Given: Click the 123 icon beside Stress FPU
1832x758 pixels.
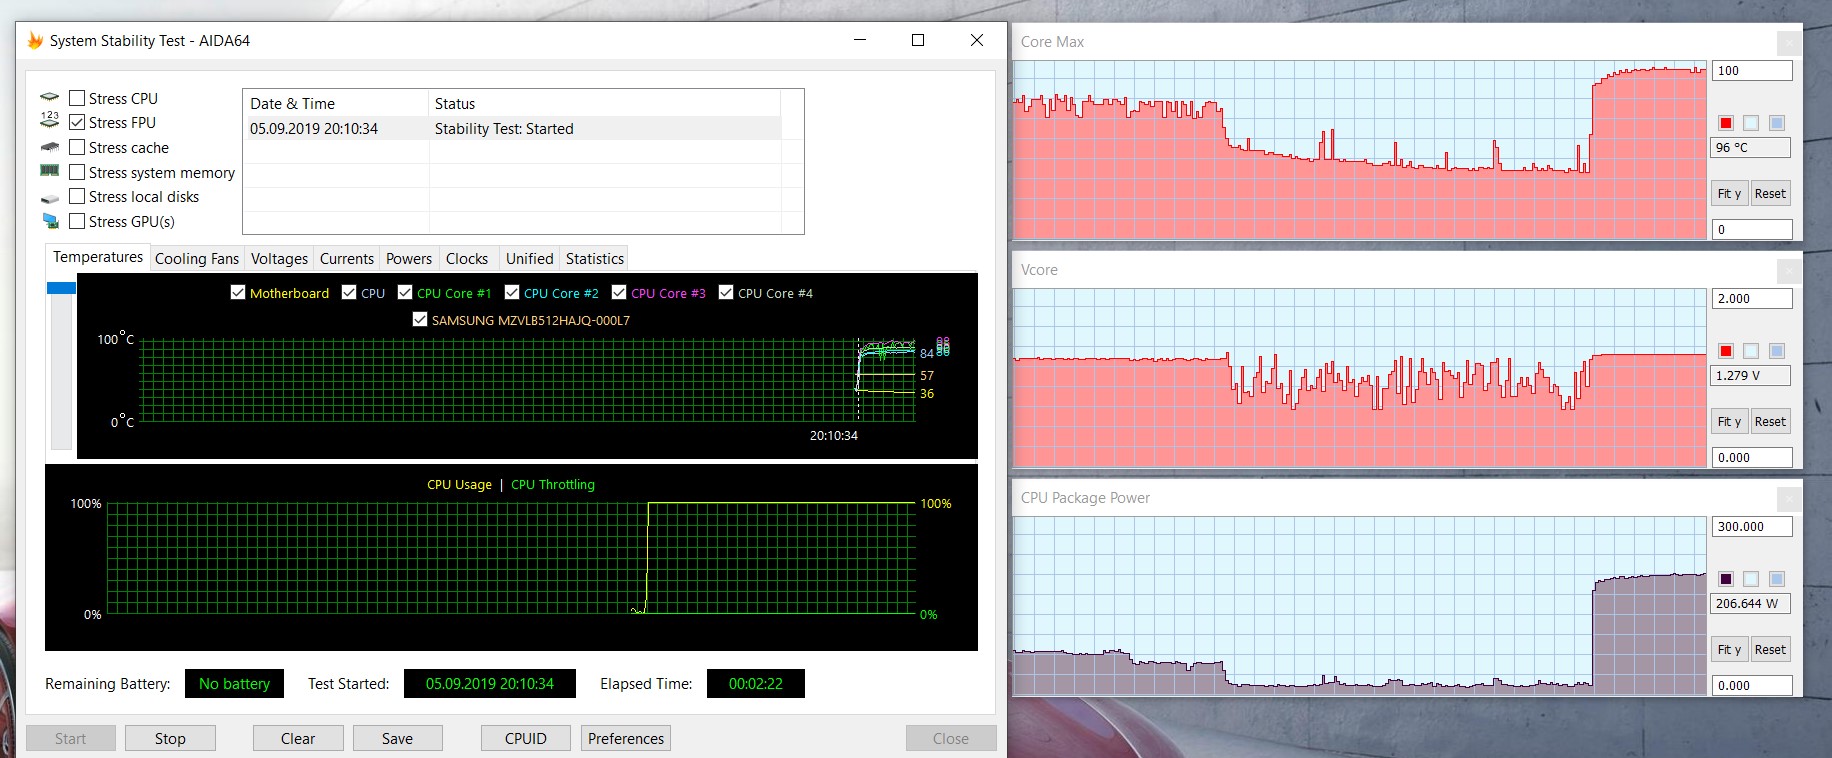Looking at the screenshot, I should point(50,121).
